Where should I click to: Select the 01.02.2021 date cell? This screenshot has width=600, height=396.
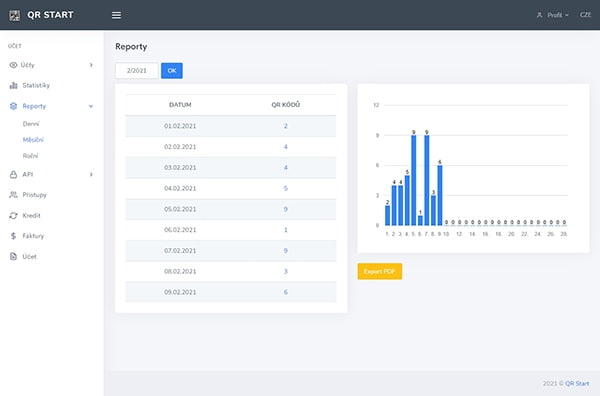(180, 126)
